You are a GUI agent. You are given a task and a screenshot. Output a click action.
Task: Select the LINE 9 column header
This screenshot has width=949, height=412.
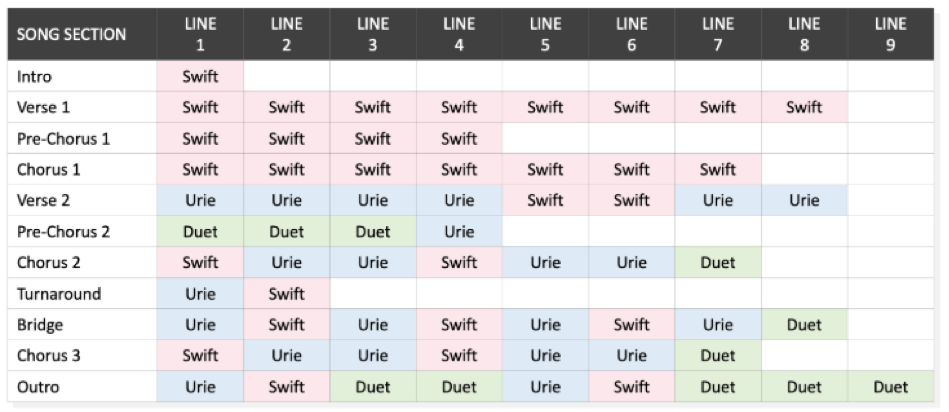coord(890,34)
